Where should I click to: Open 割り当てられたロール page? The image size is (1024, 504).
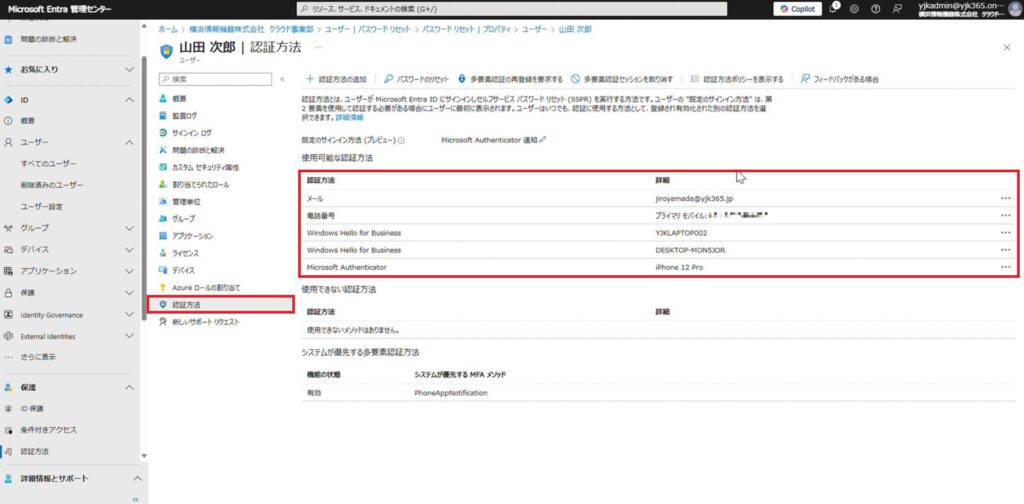pyautogui.click(x=200, y=185)
